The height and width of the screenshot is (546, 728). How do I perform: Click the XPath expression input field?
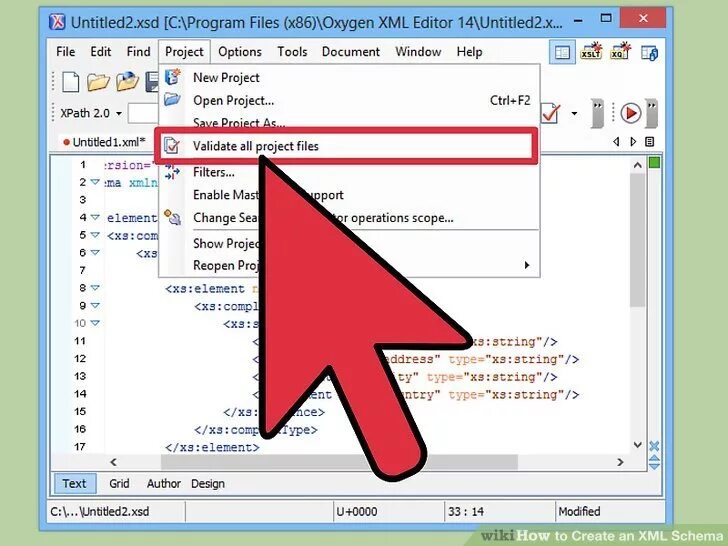tap(143, 113)
